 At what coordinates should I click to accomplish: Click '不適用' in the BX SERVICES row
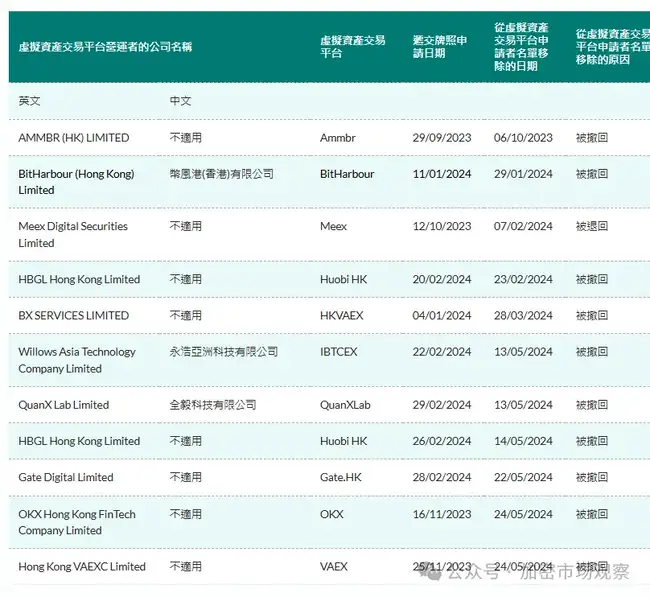pos(186,315)
